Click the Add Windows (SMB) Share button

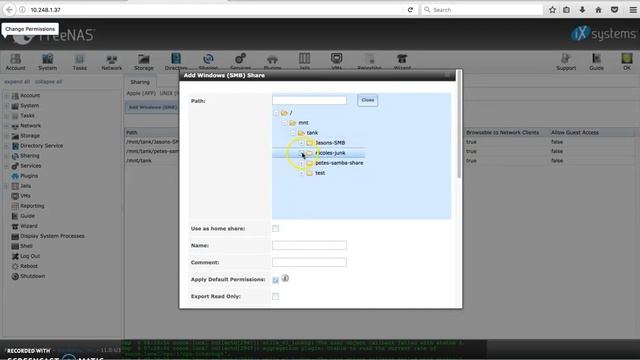152,107
